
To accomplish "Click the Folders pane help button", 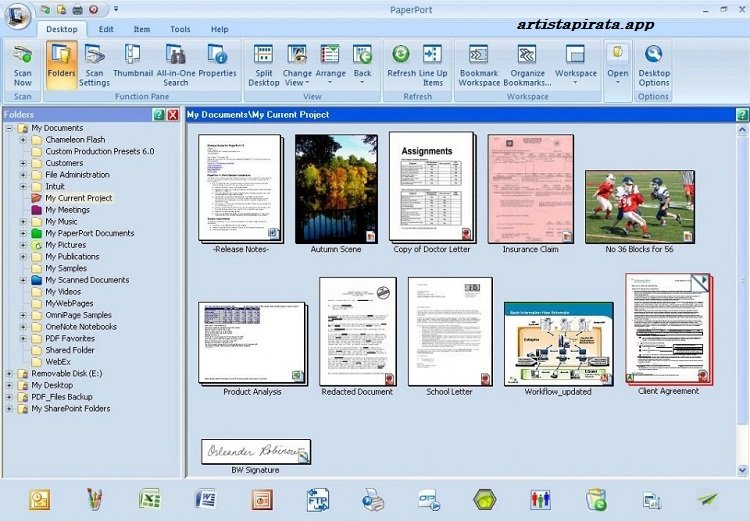I will [158, 115].
